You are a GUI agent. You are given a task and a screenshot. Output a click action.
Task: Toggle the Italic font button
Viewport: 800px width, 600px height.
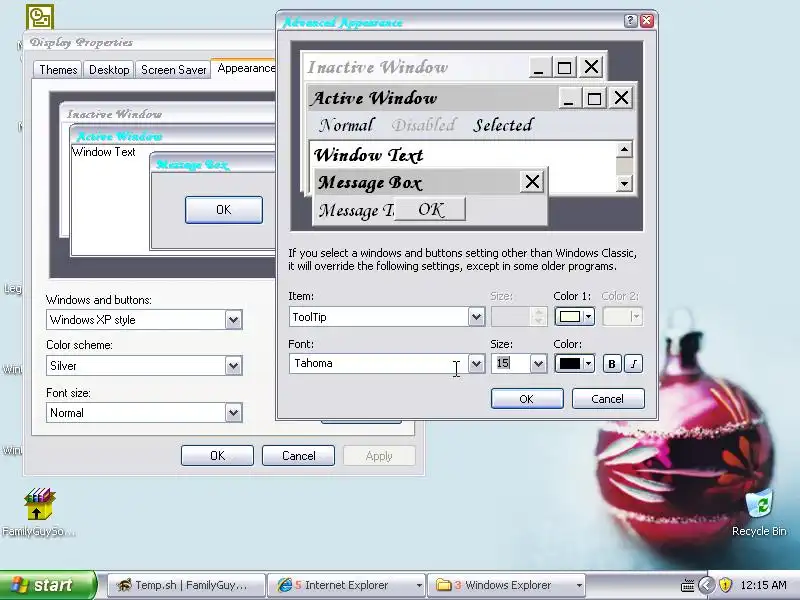634,364
